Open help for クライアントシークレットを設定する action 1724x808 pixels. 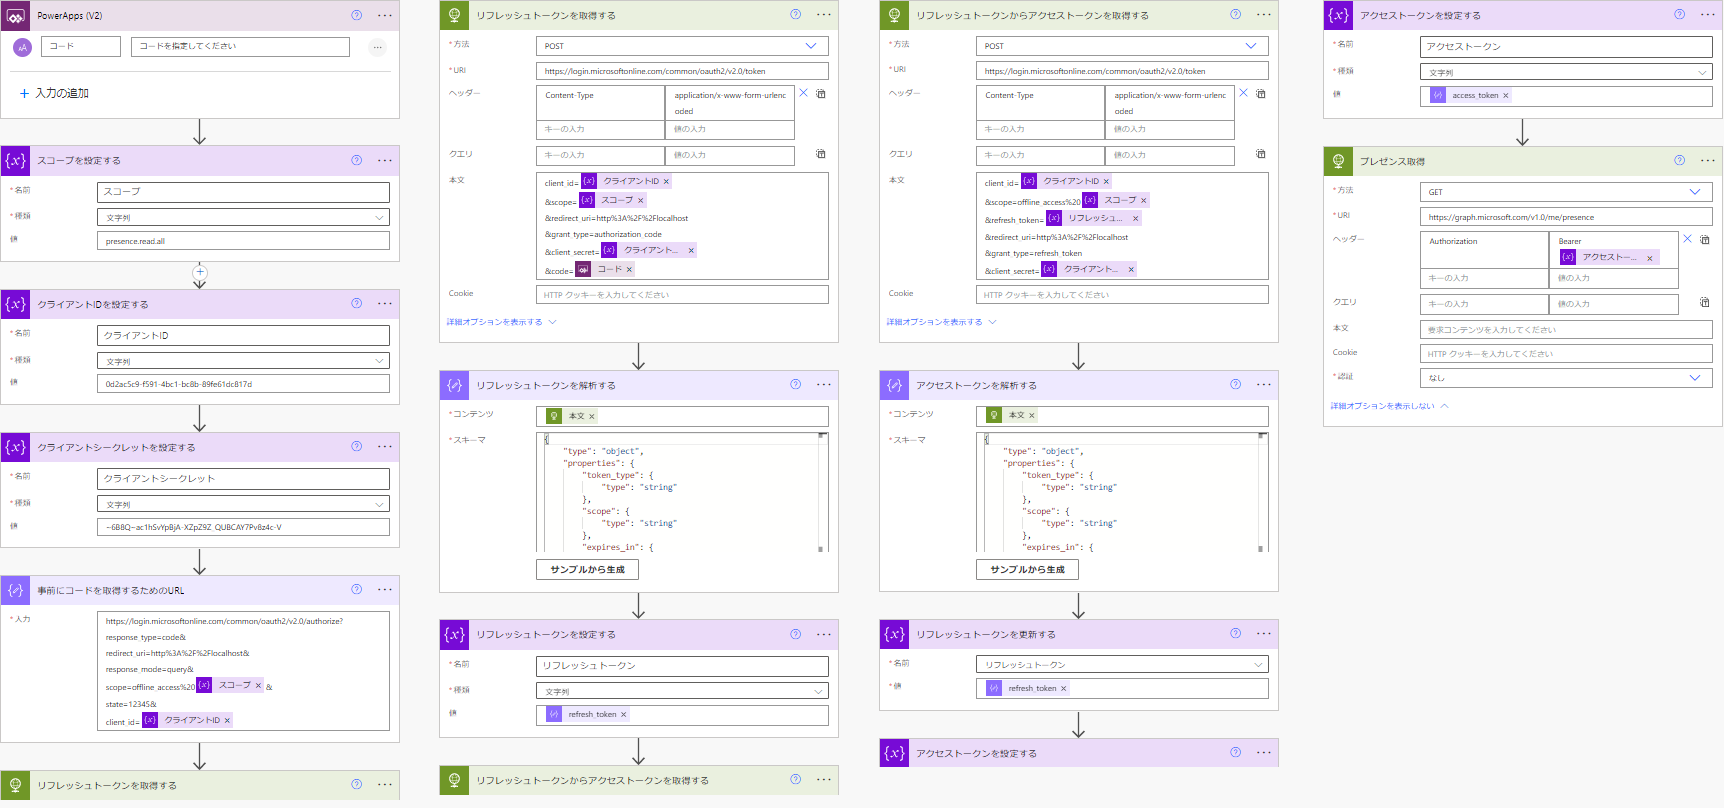[357, 446]
